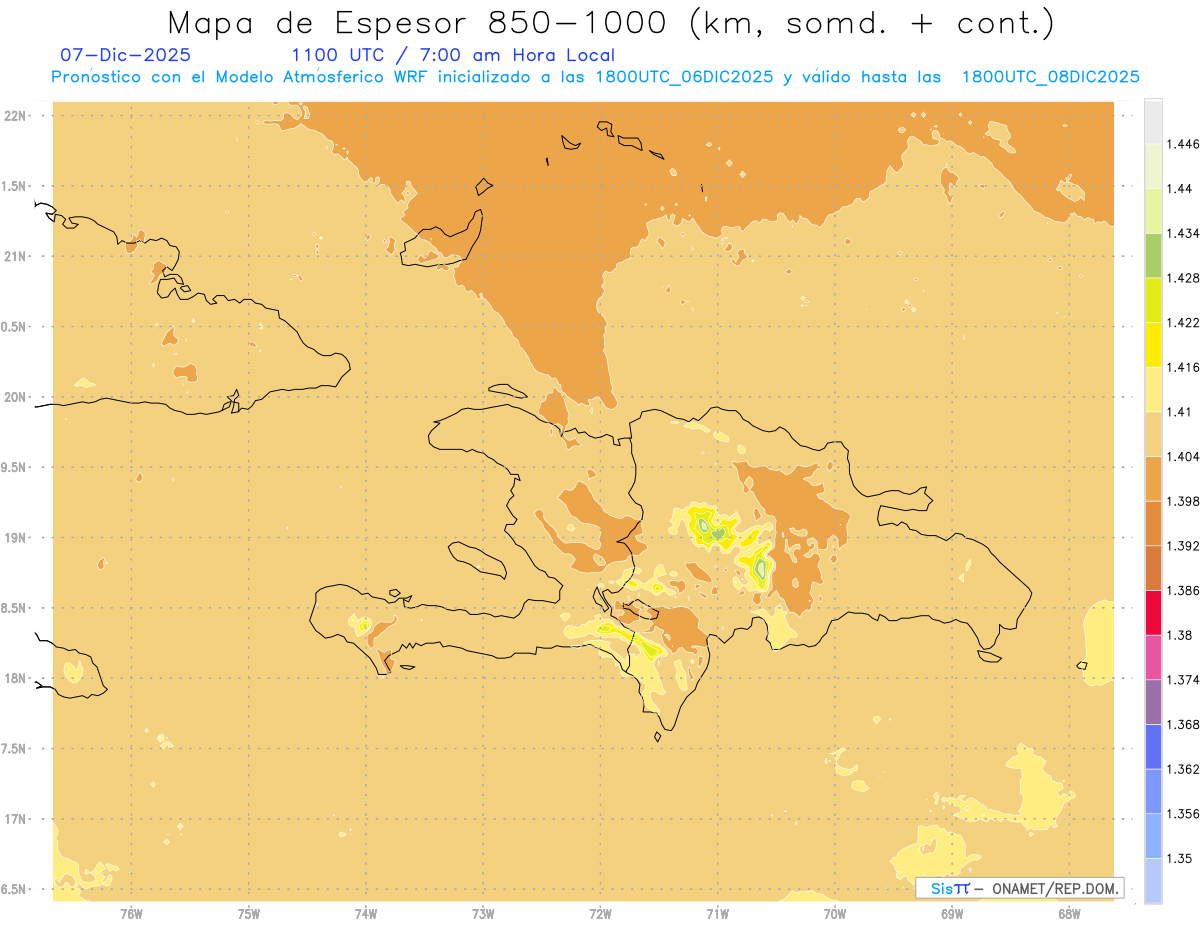Click the legend value '1.398'
This screenshot has width=1200, height=927.
coord(1183,501)
